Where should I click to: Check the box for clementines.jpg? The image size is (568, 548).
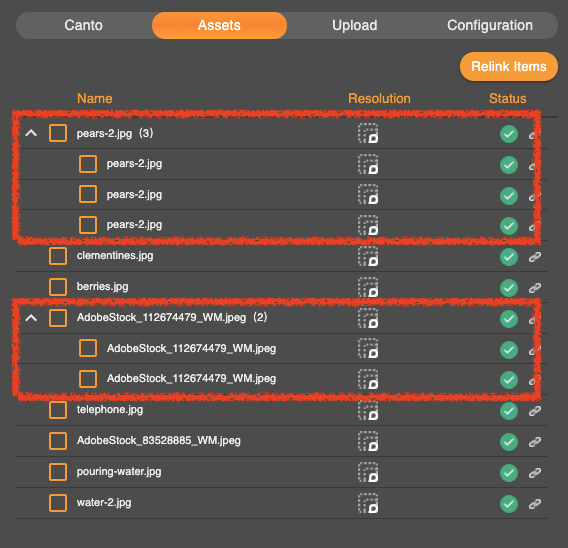click(58, 256)
